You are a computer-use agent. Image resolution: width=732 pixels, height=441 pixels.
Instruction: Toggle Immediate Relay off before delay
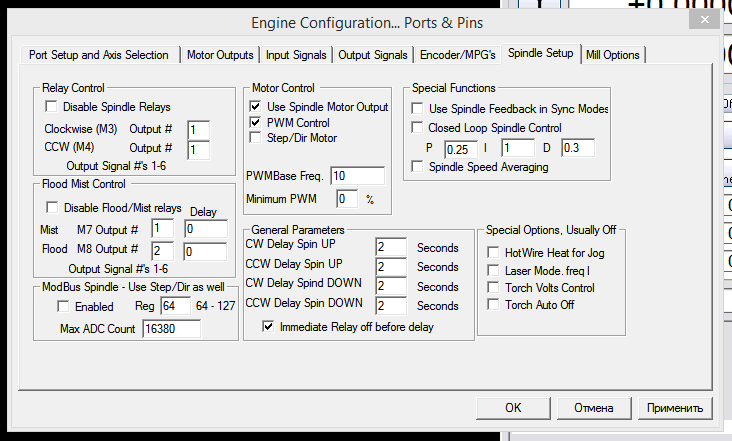click(x=268, y=326)
